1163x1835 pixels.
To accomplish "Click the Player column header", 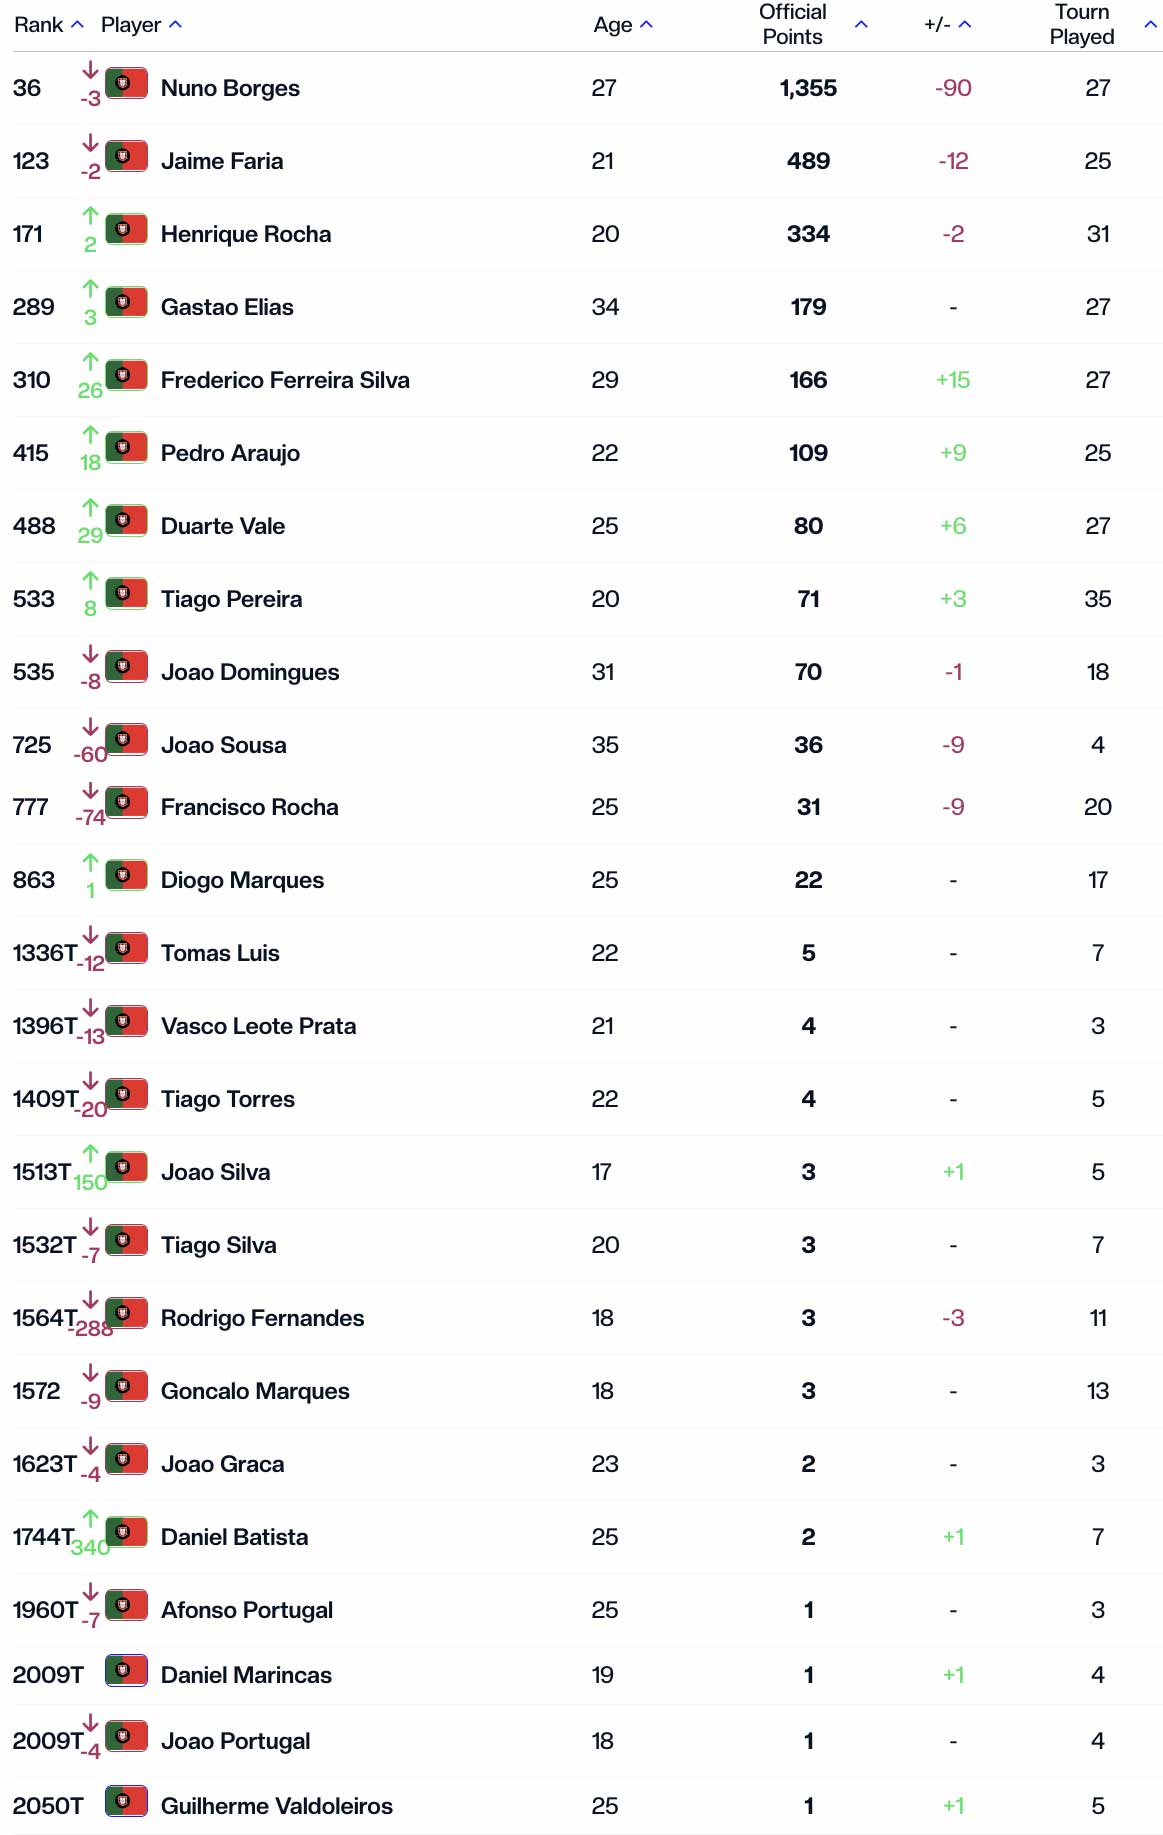I will (131, 25).
